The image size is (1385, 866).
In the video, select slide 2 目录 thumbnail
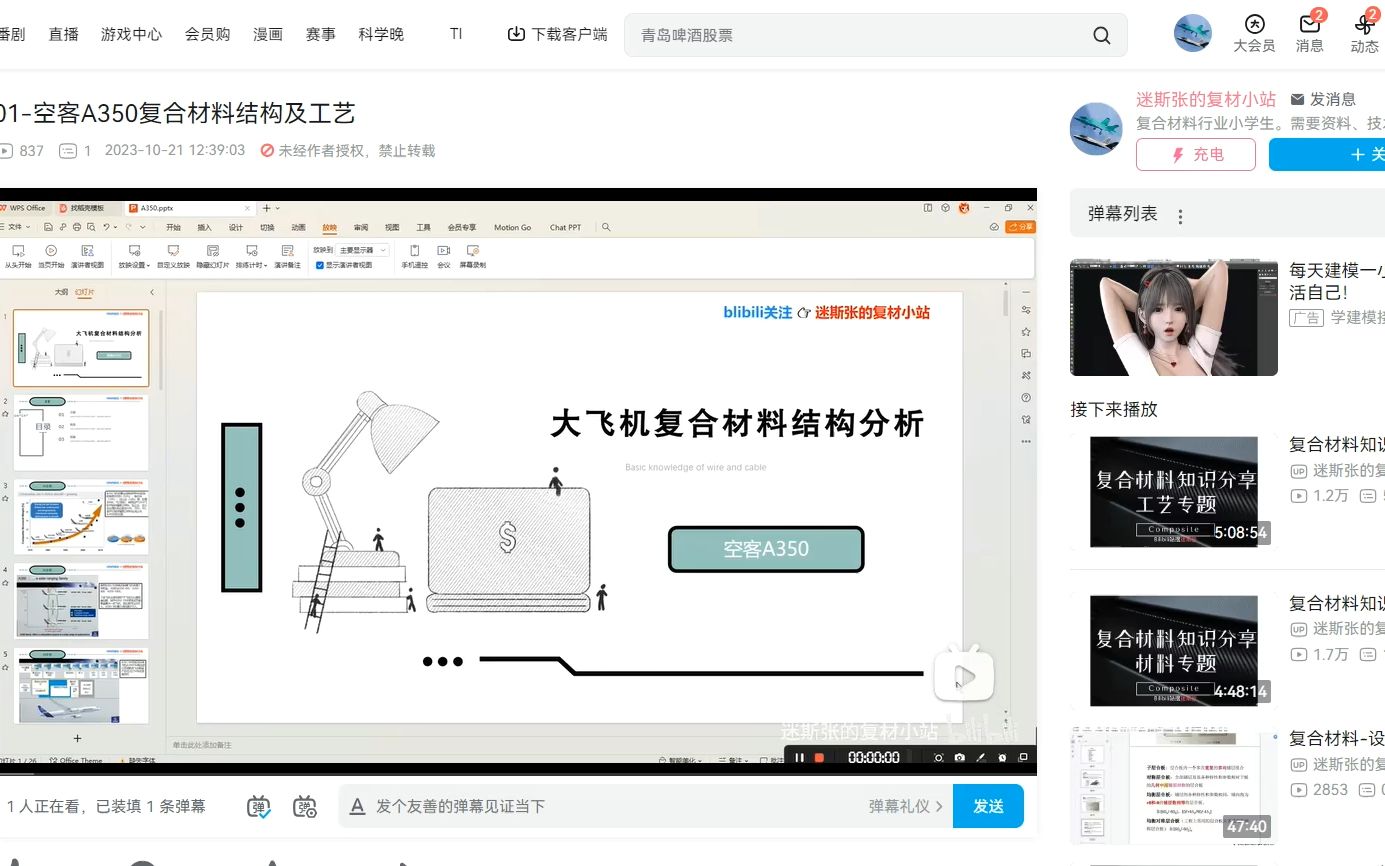[x=82, y=431]
